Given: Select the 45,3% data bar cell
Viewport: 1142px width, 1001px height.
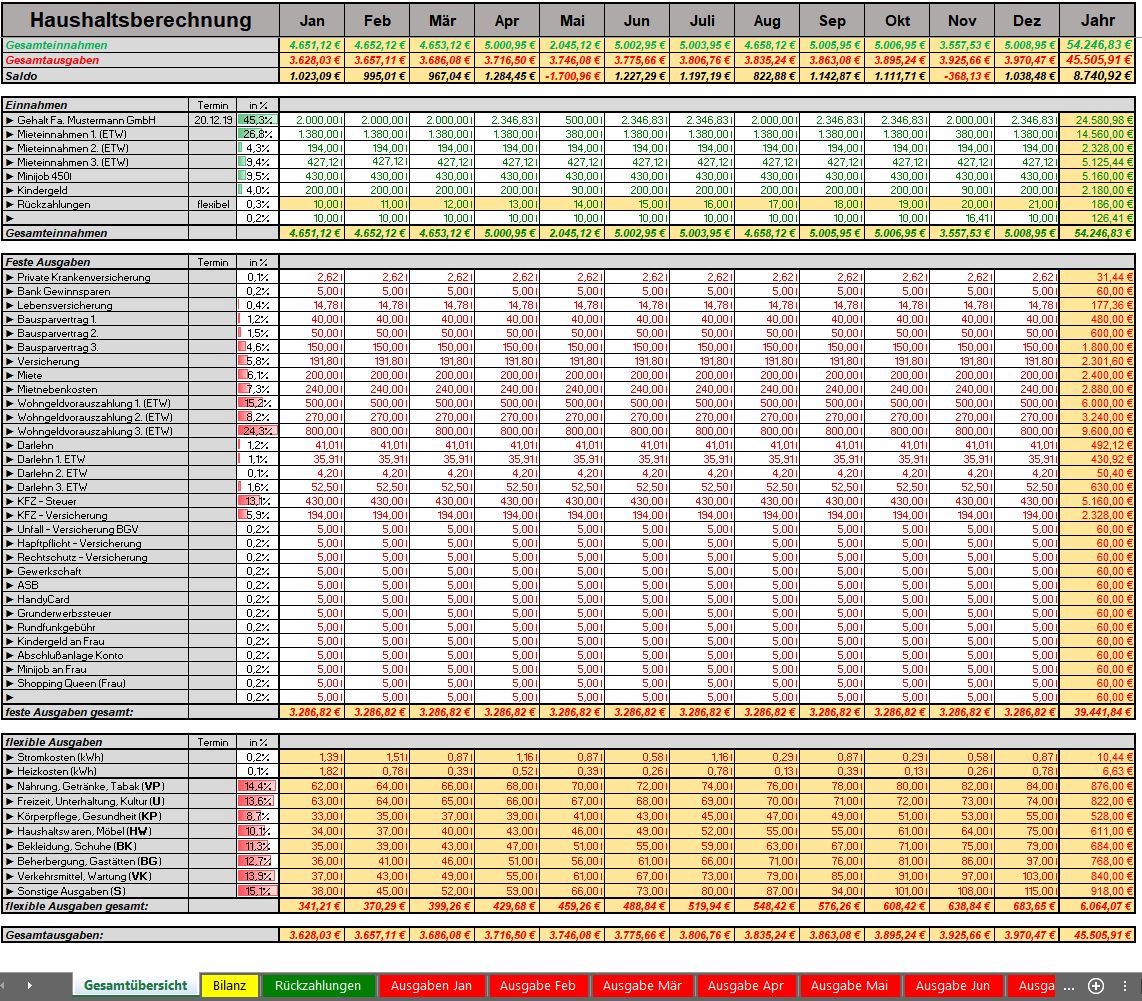Looking at the screenshot, I should coord(258,120).
